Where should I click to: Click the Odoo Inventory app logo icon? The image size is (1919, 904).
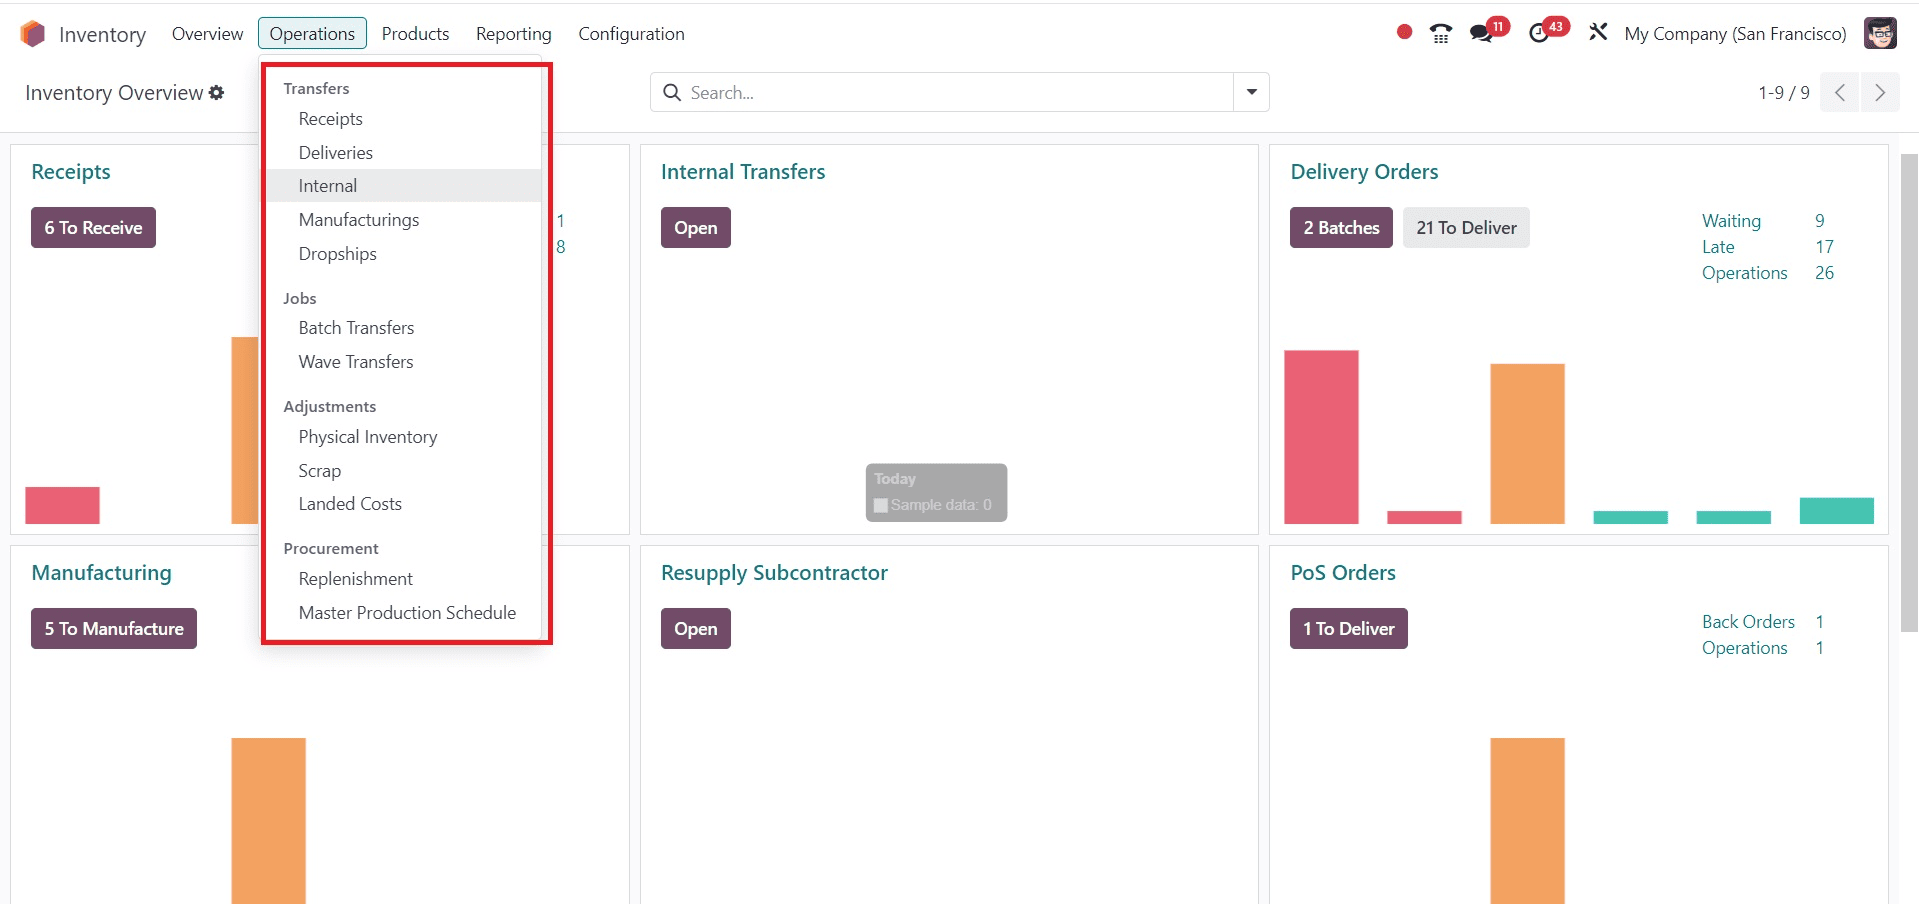(33, 34)
